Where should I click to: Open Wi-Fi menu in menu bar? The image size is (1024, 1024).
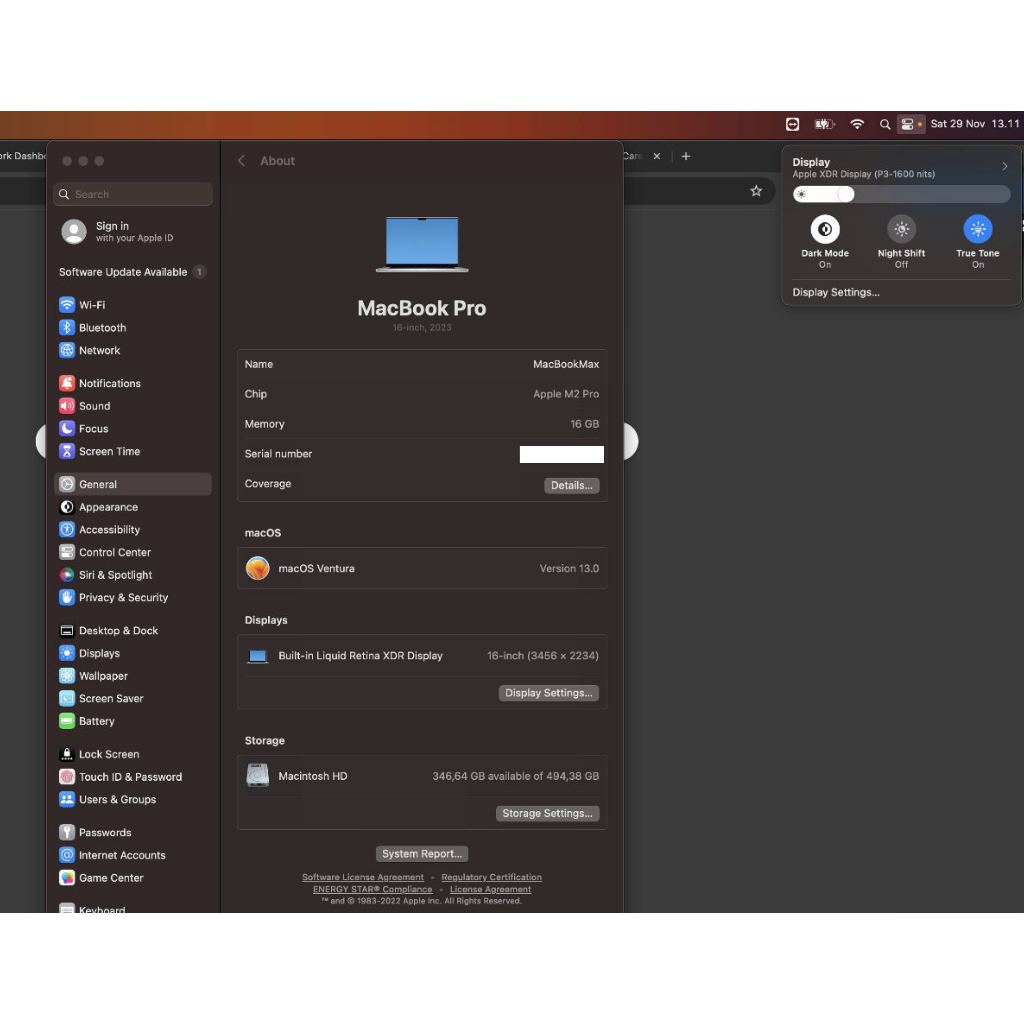click(857, 124)
